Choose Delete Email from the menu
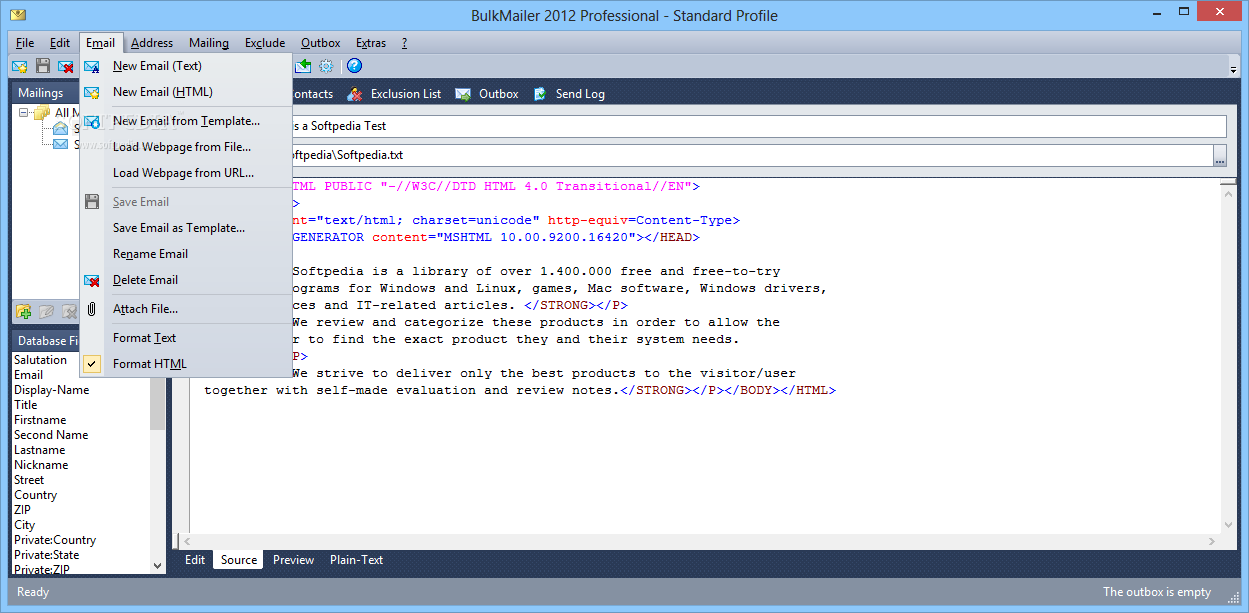Image resolution: width=1249 pixels, height=613 pixels. point(186,280)
